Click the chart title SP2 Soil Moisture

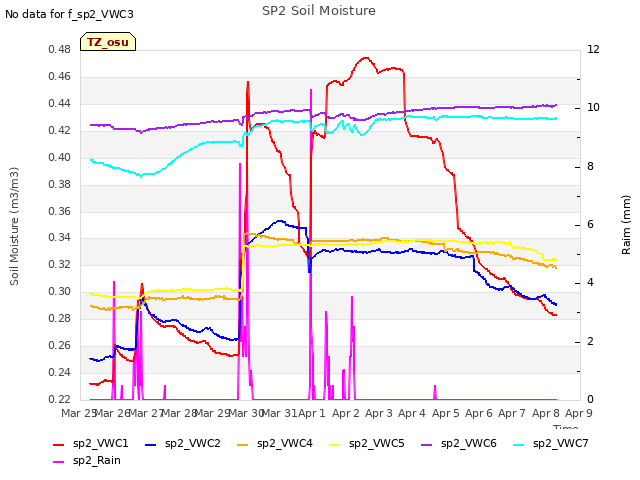319,11
